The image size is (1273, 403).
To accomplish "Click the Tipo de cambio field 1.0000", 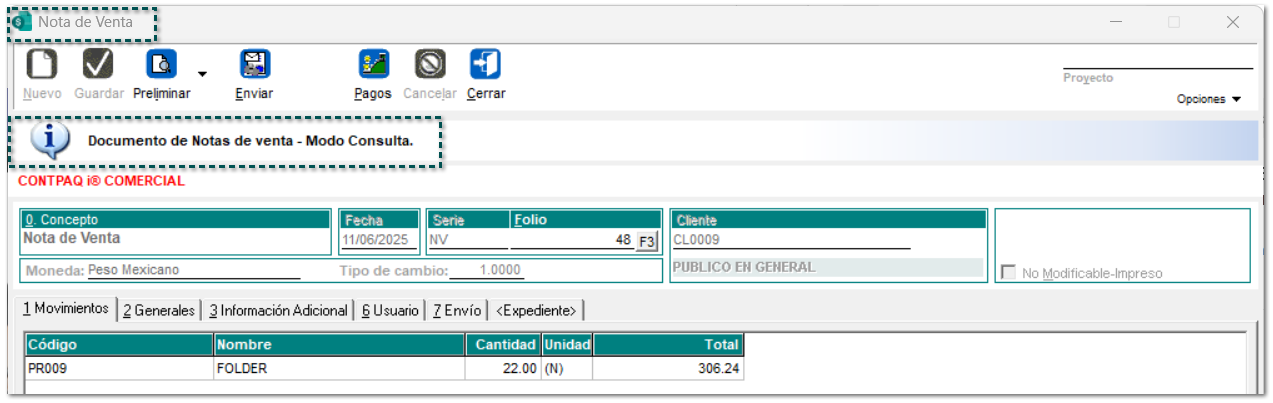I will pyautogui.click(x=486, y=270).
